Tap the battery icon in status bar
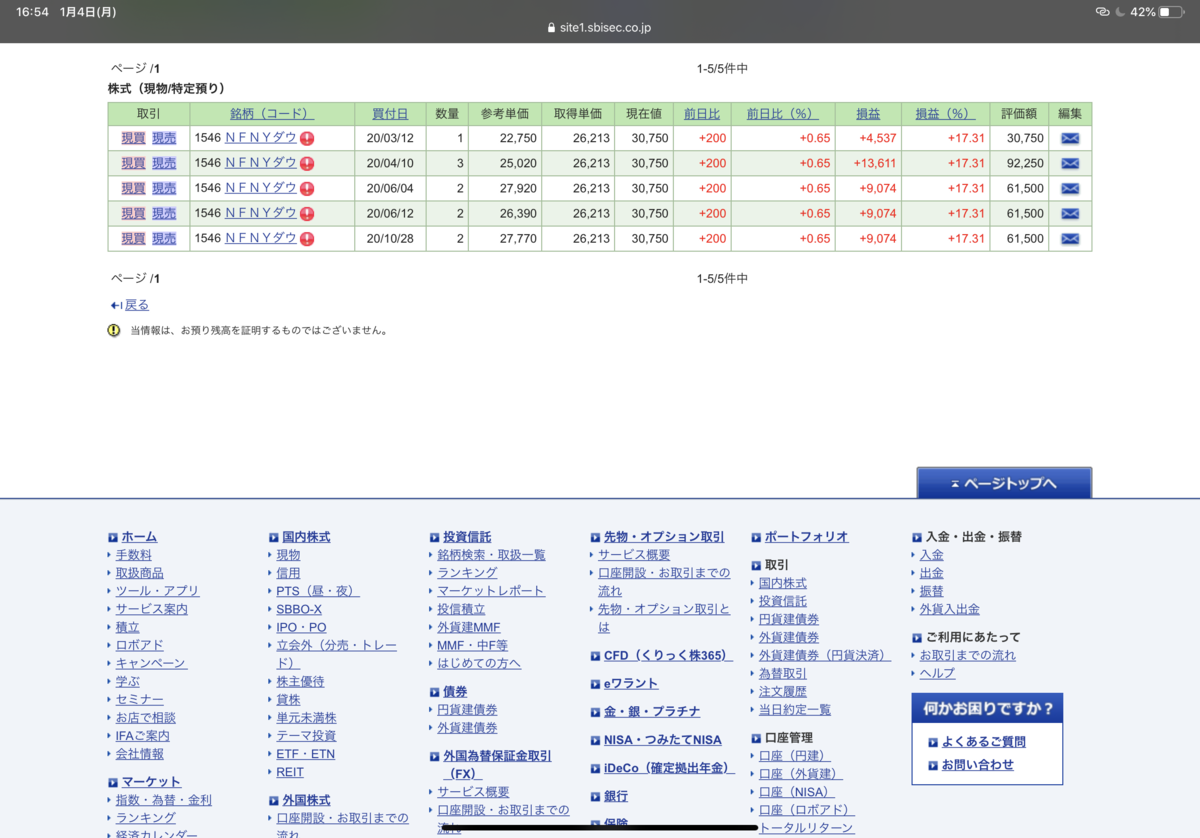Image resolution: width=1200 pixels, height=838 pixels. coord(1171,12)
